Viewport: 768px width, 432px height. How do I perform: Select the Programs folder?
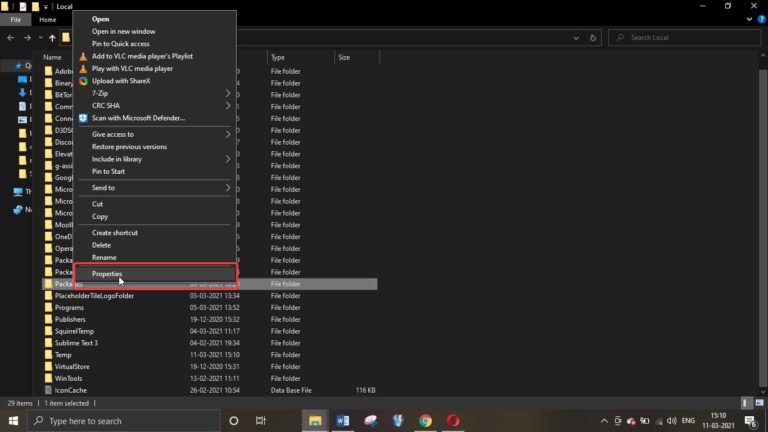coord(69,308)
